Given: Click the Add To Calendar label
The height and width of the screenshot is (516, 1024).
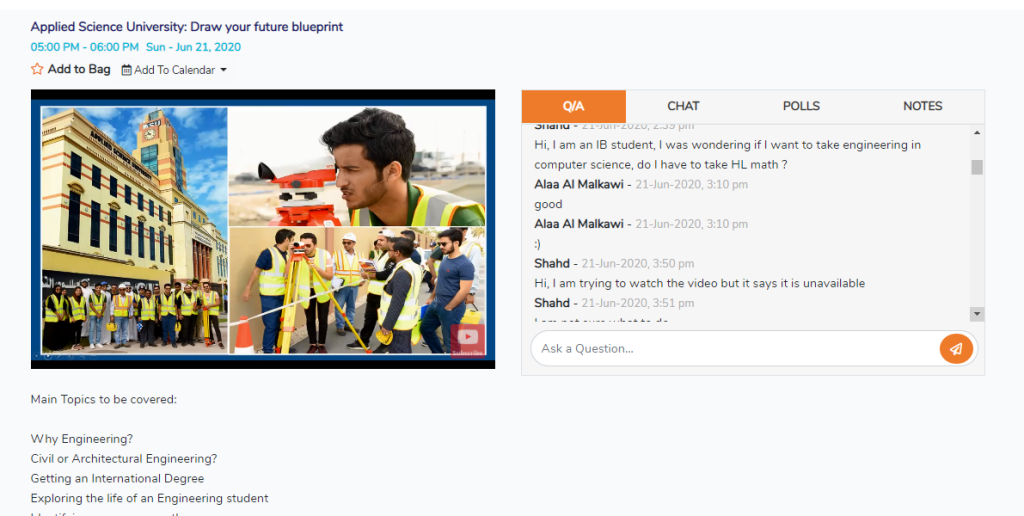Looking at the screenshot, I should click(174, 70).
